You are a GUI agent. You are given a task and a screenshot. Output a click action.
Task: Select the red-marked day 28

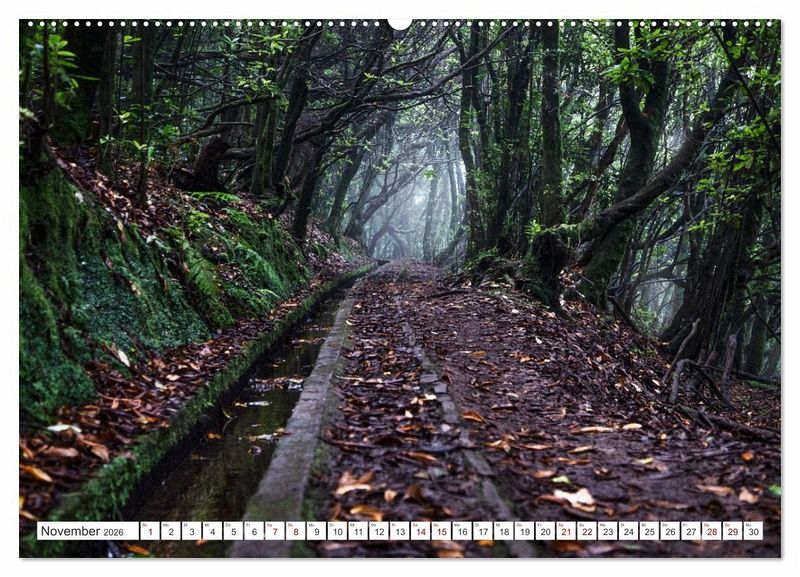(711, 531)
